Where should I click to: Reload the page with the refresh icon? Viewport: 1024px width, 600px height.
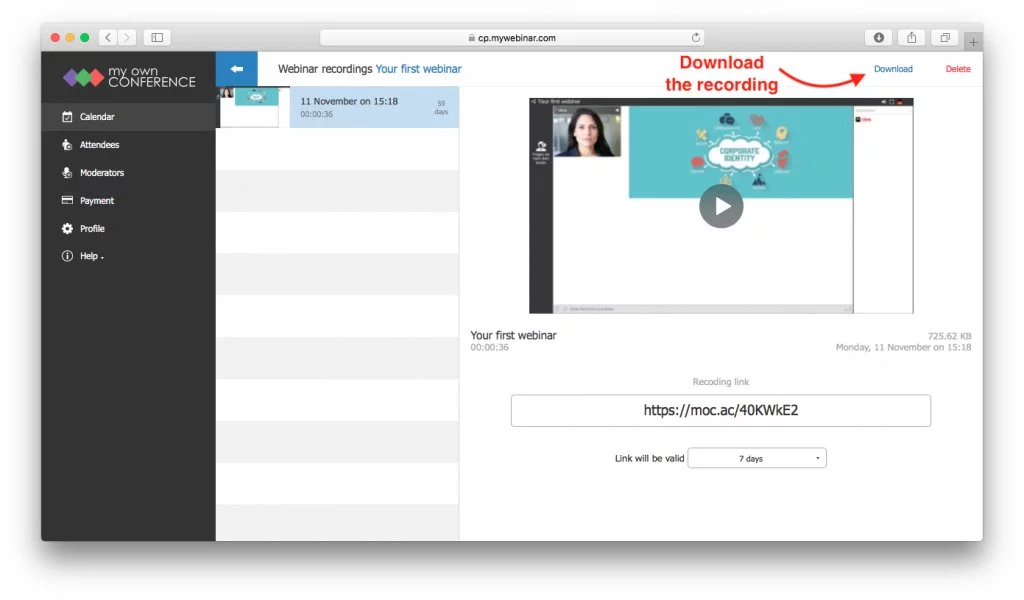[696, 37]
